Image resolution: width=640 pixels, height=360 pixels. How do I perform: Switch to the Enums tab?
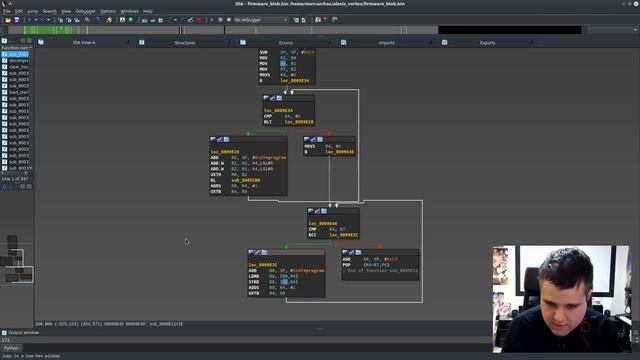coord(286,42)
